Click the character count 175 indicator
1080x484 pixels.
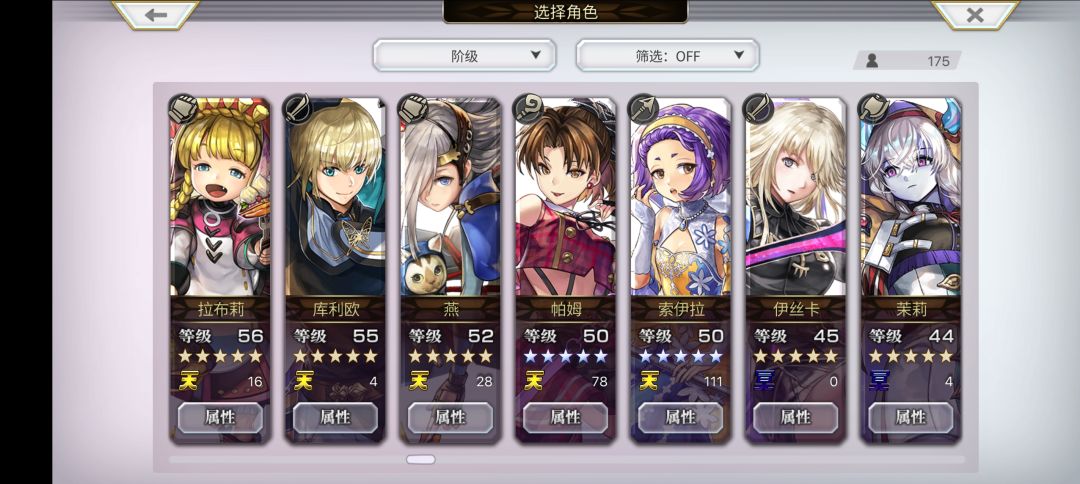[907, 61]
